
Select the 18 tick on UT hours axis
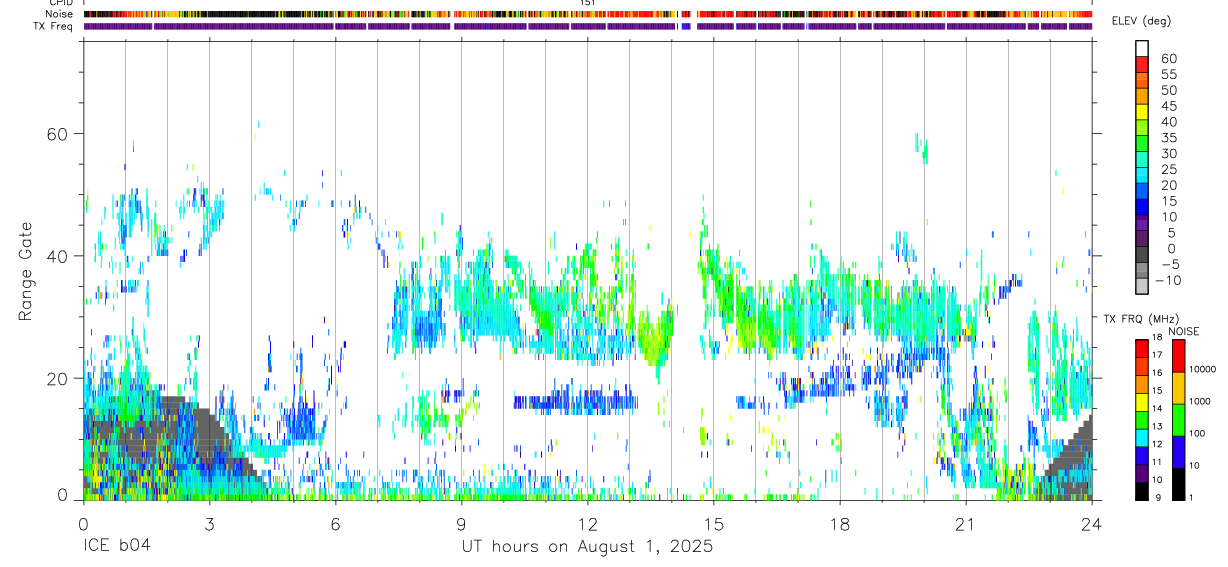point(839,522)
